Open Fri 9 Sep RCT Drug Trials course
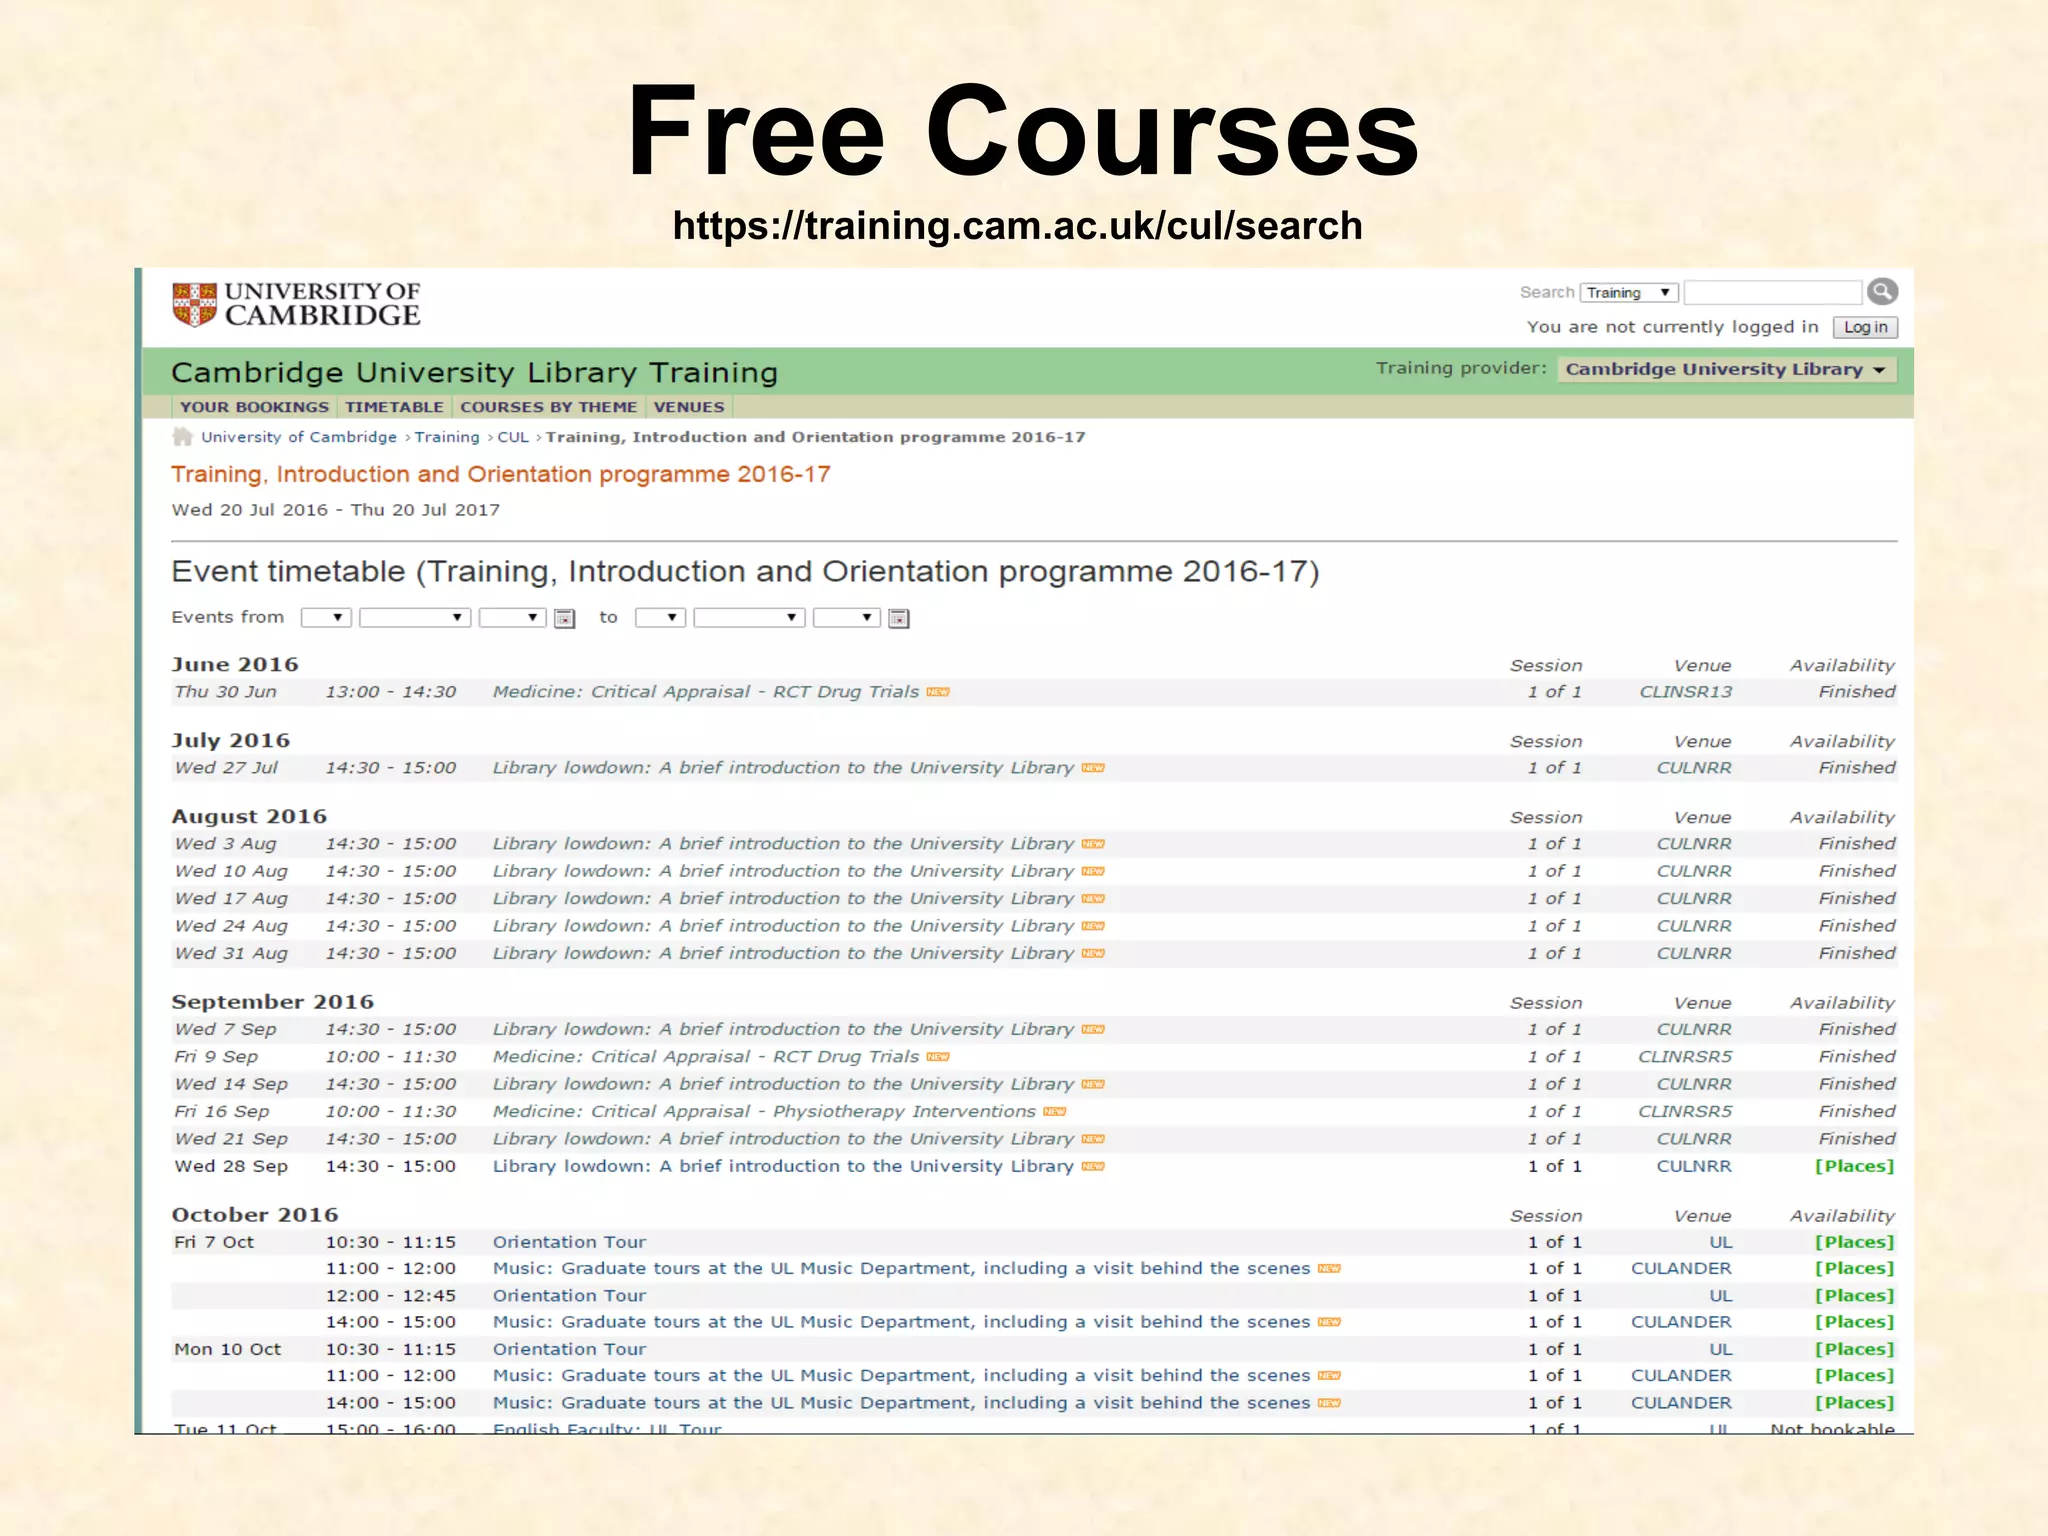The image size is (2048, 1536). [705, 1057]
